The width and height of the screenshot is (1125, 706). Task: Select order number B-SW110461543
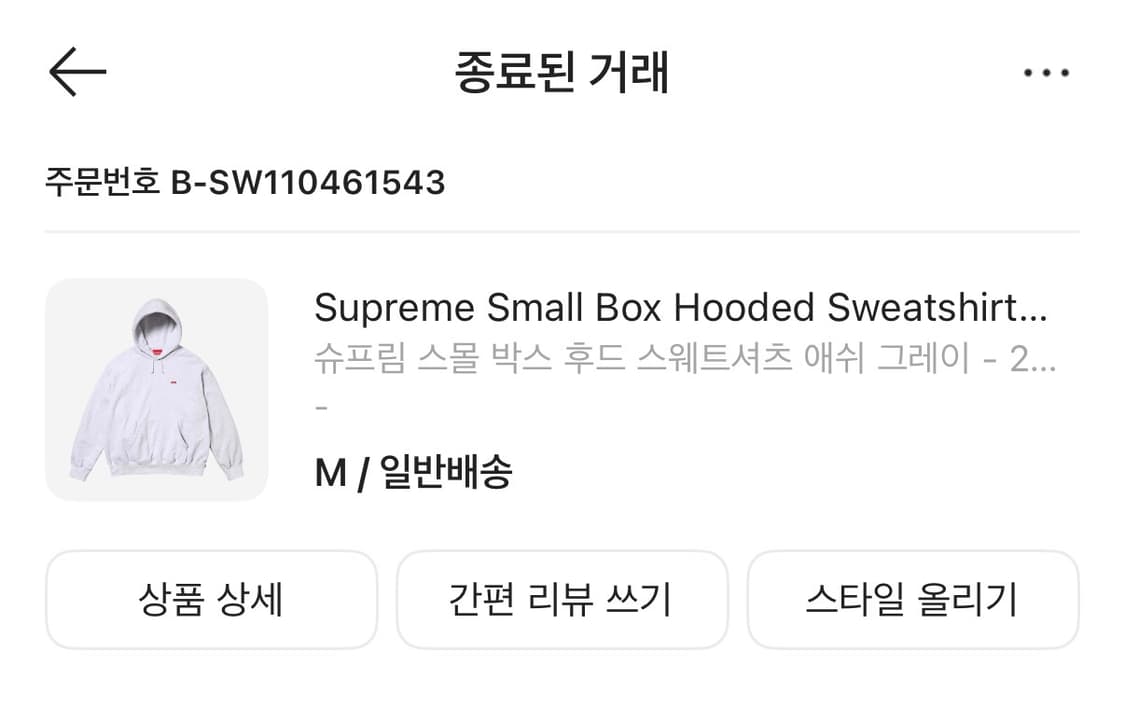click(x=307, y=183)
